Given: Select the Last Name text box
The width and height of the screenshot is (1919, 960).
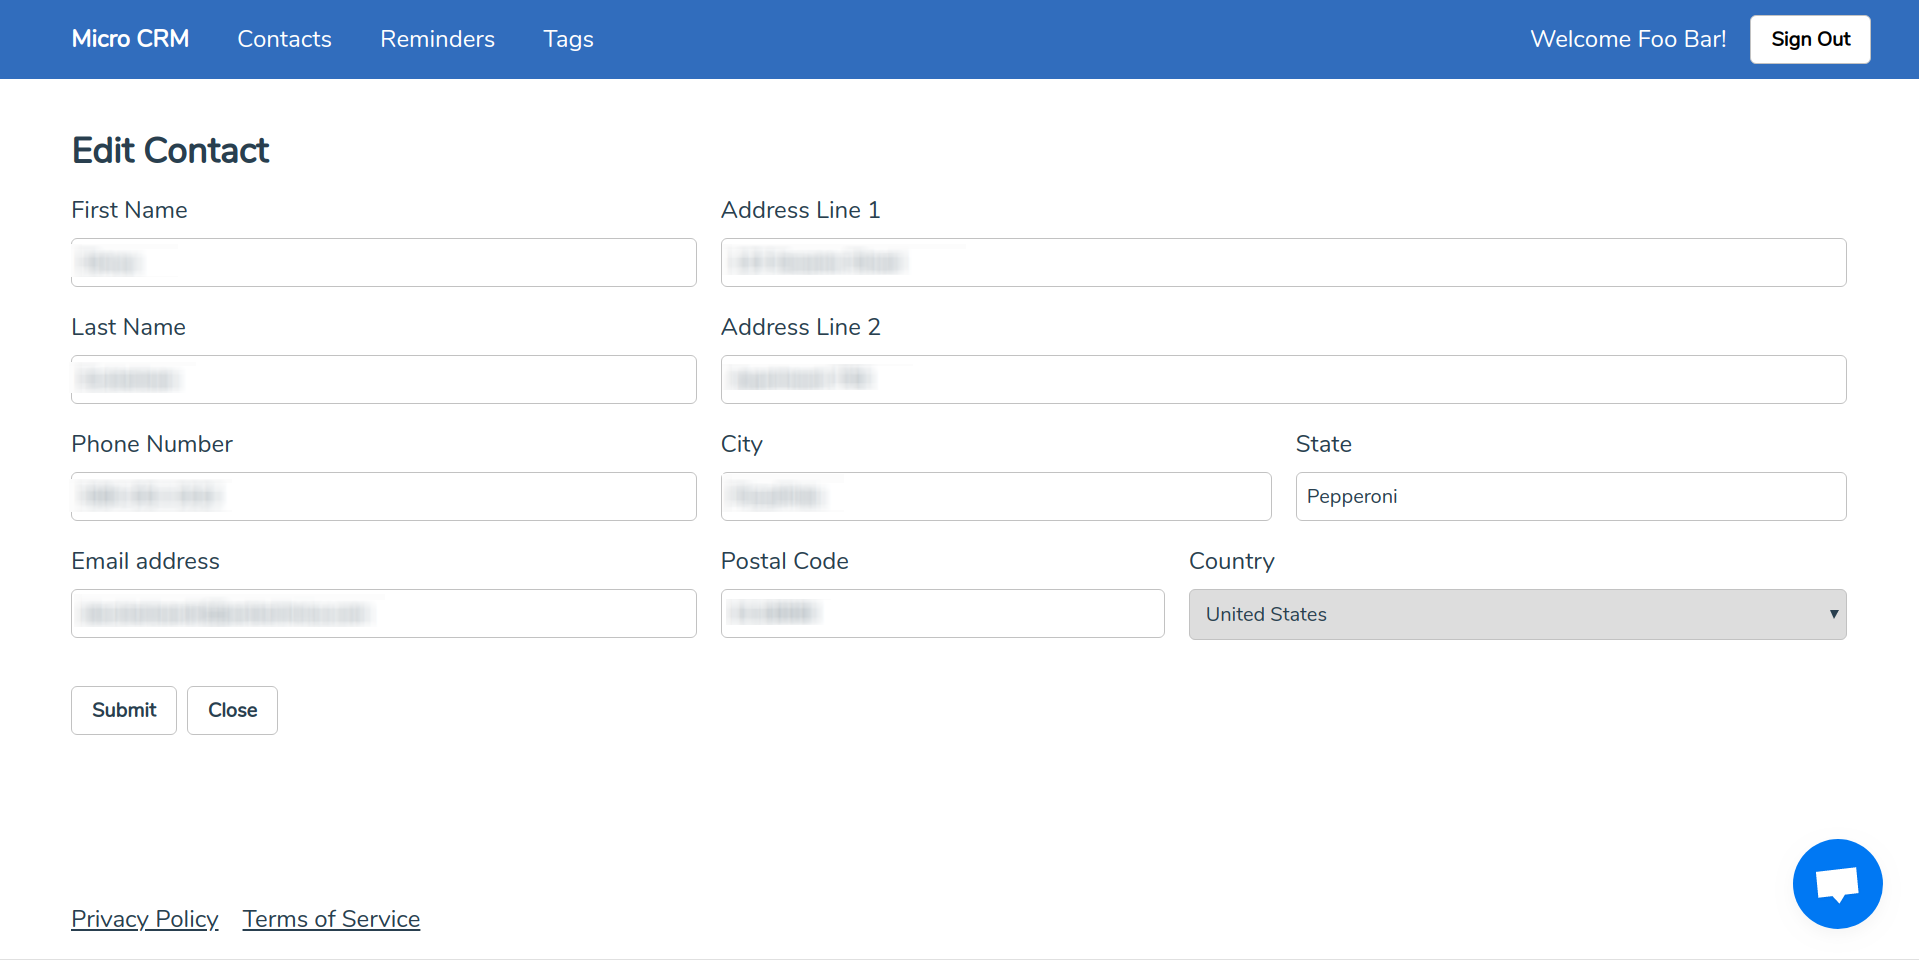Looking at the screenshot, I should coord(383,379).
